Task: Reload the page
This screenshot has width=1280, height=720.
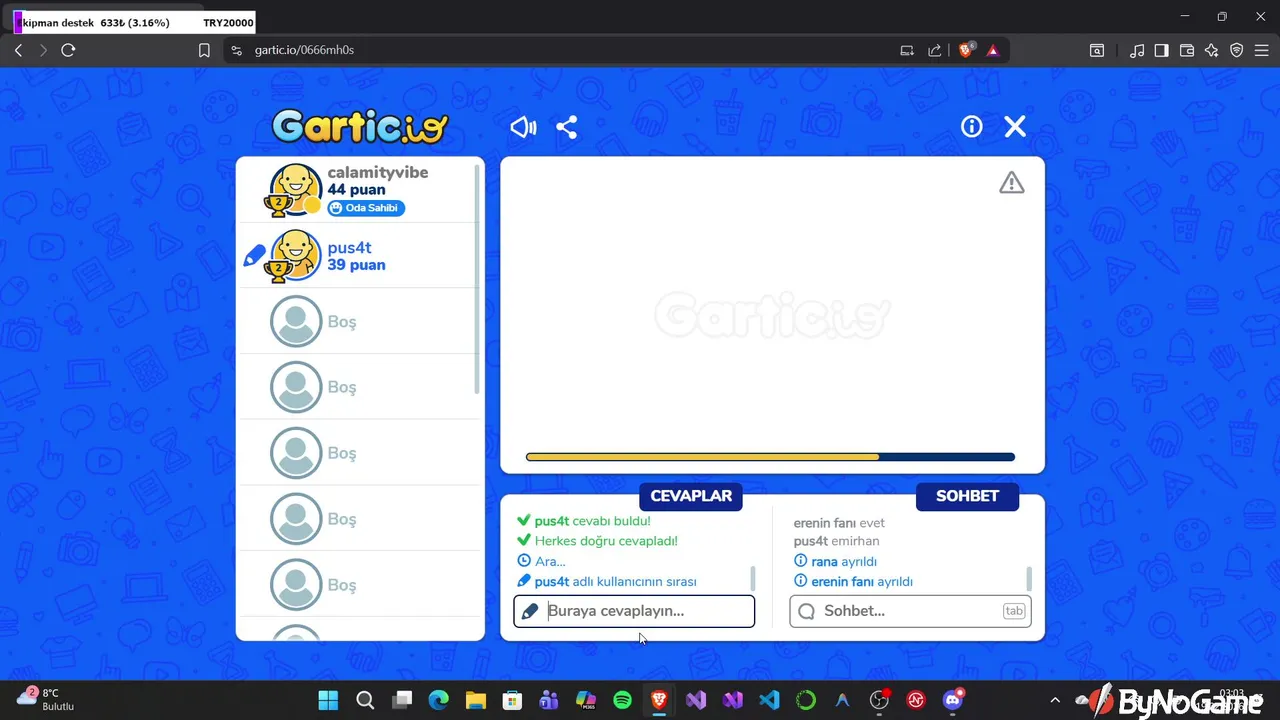Action: (68, 50)
